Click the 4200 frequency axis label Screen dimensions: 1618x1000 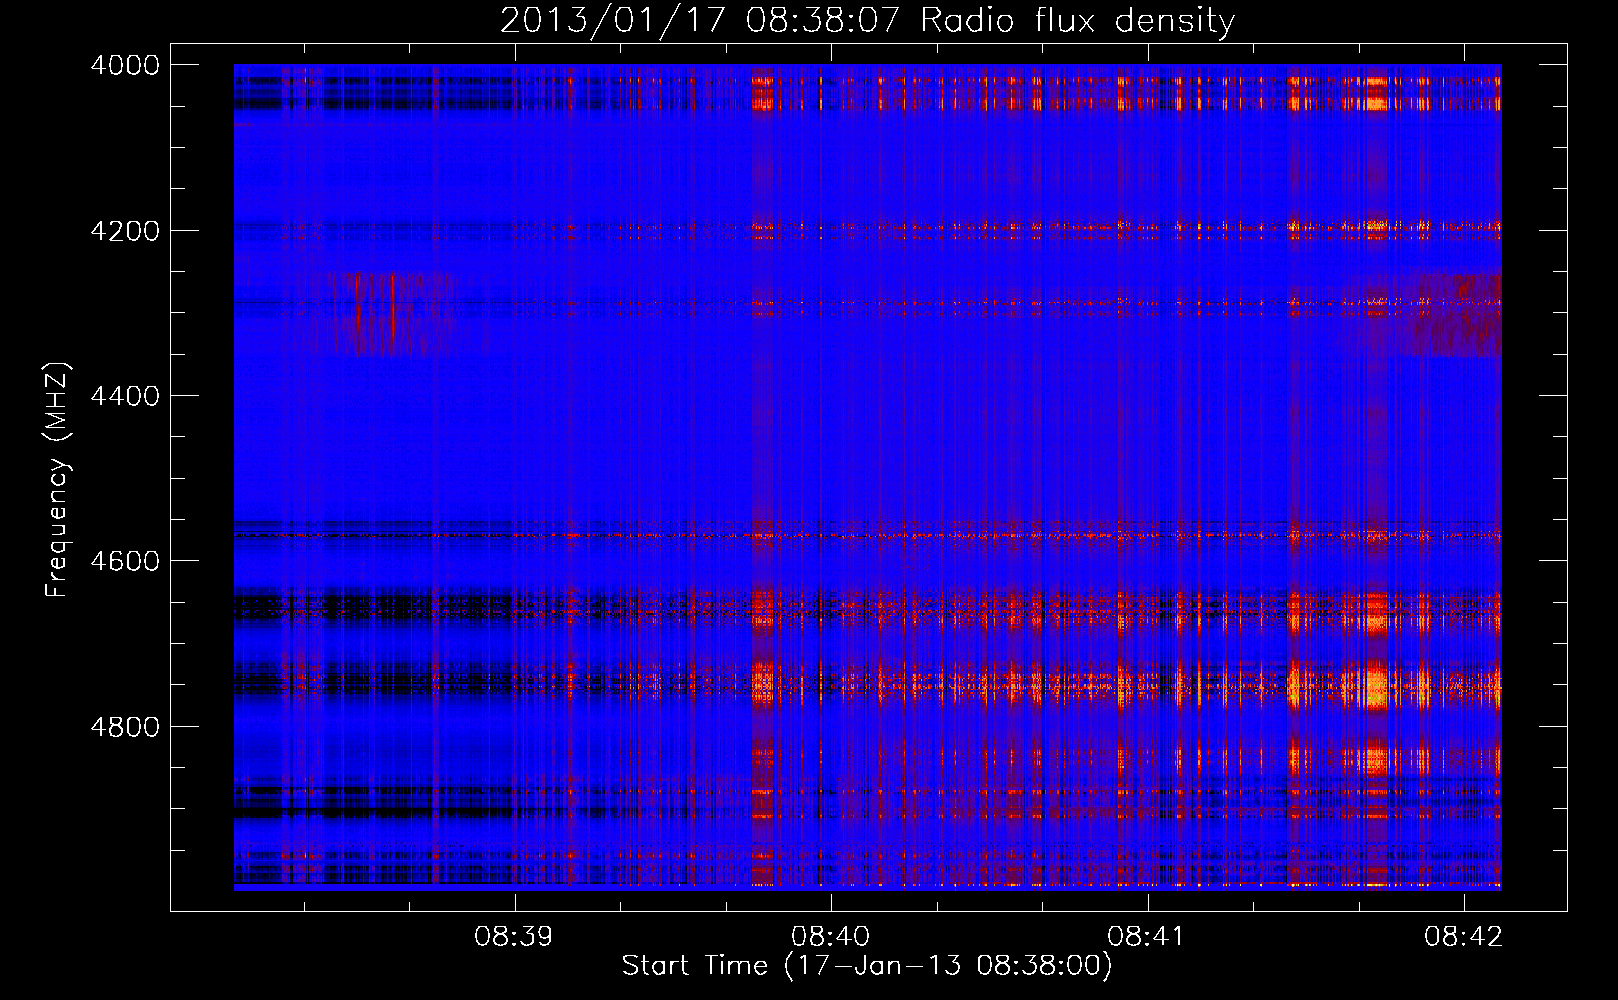coord(124,231)
